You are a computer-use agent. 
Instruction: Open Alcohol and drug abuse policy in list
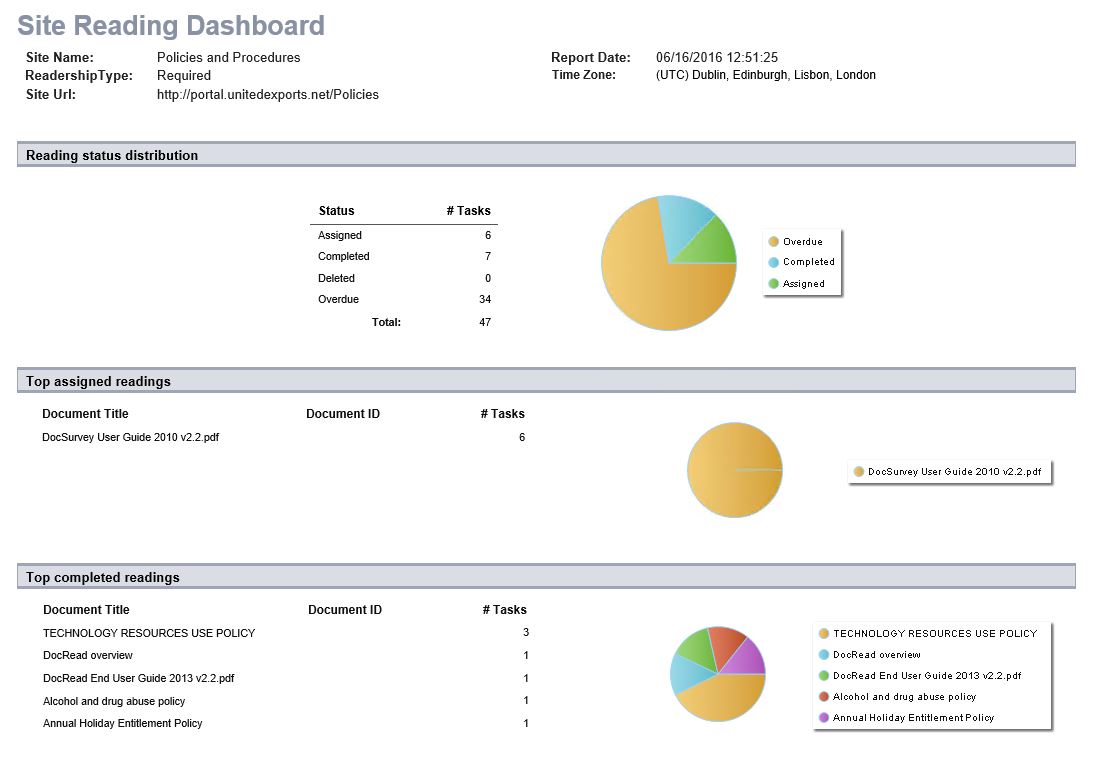(x=114, y=701)
